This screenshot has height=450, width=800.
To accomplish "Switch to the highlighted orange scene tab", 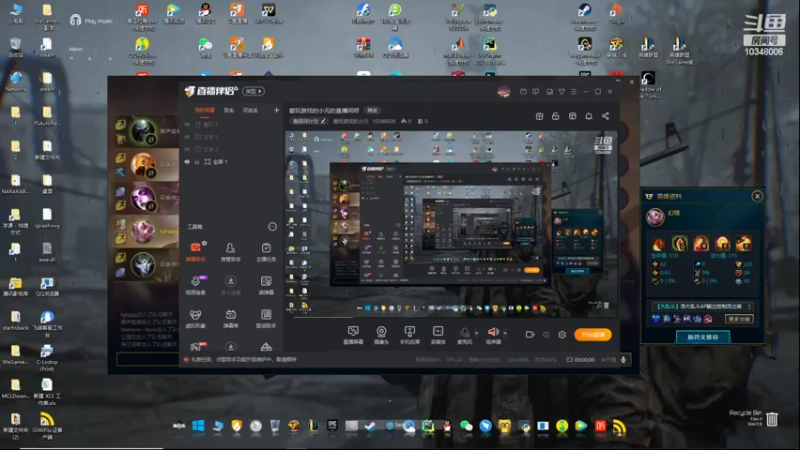I will pos(205,110).
